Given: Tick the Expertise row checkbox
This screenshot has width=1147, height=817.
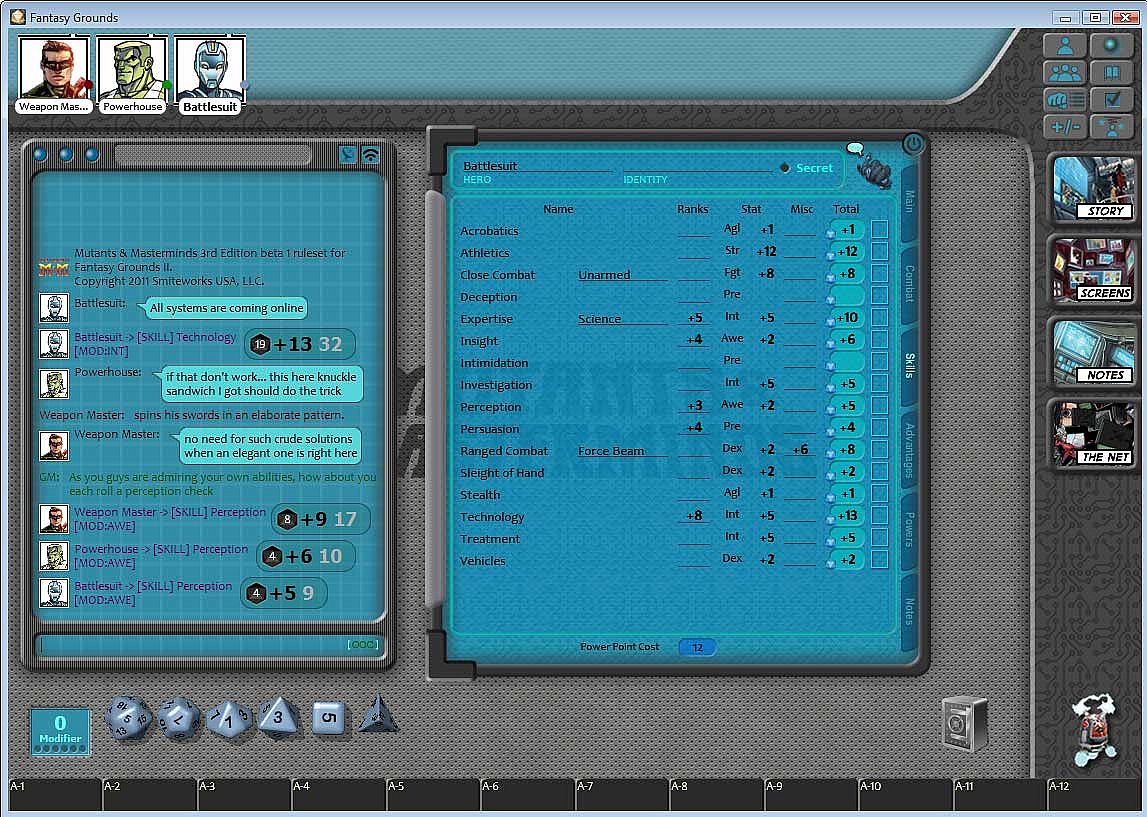Looking at the screenshot, I should pos(880,317).
